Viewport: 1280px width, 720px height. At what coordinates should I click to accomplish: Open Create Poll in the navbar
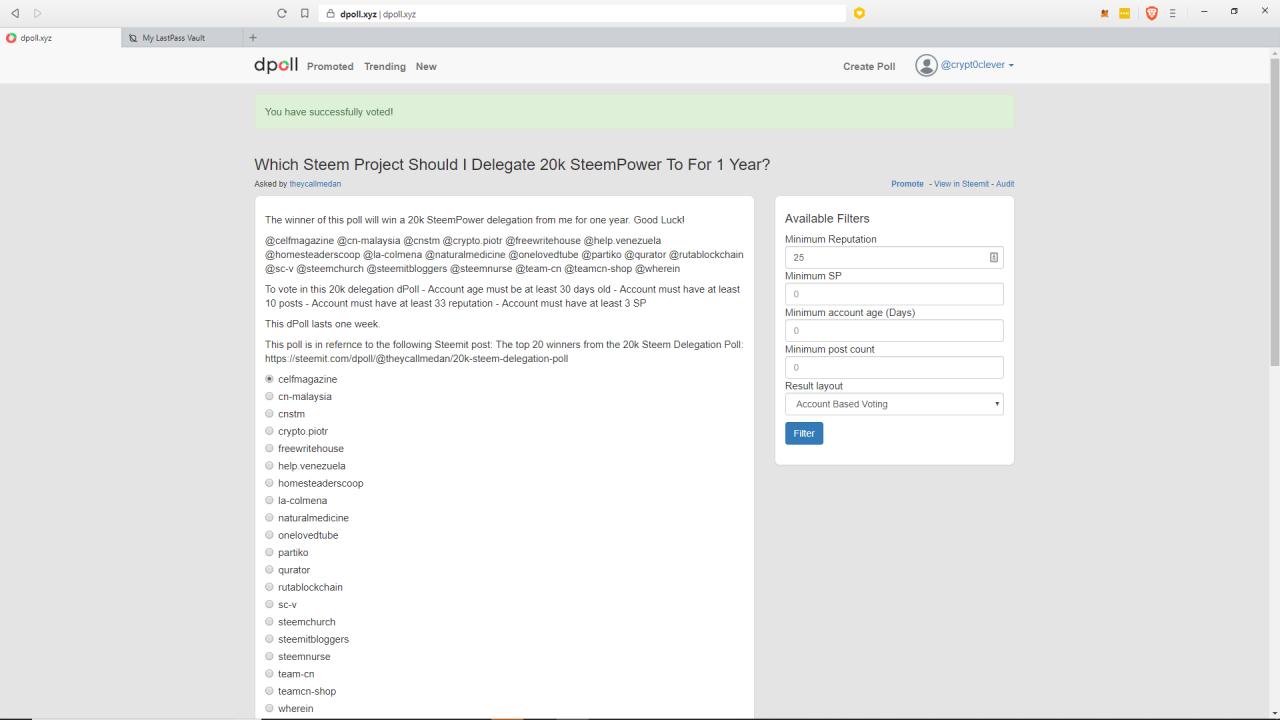(869, 67)
